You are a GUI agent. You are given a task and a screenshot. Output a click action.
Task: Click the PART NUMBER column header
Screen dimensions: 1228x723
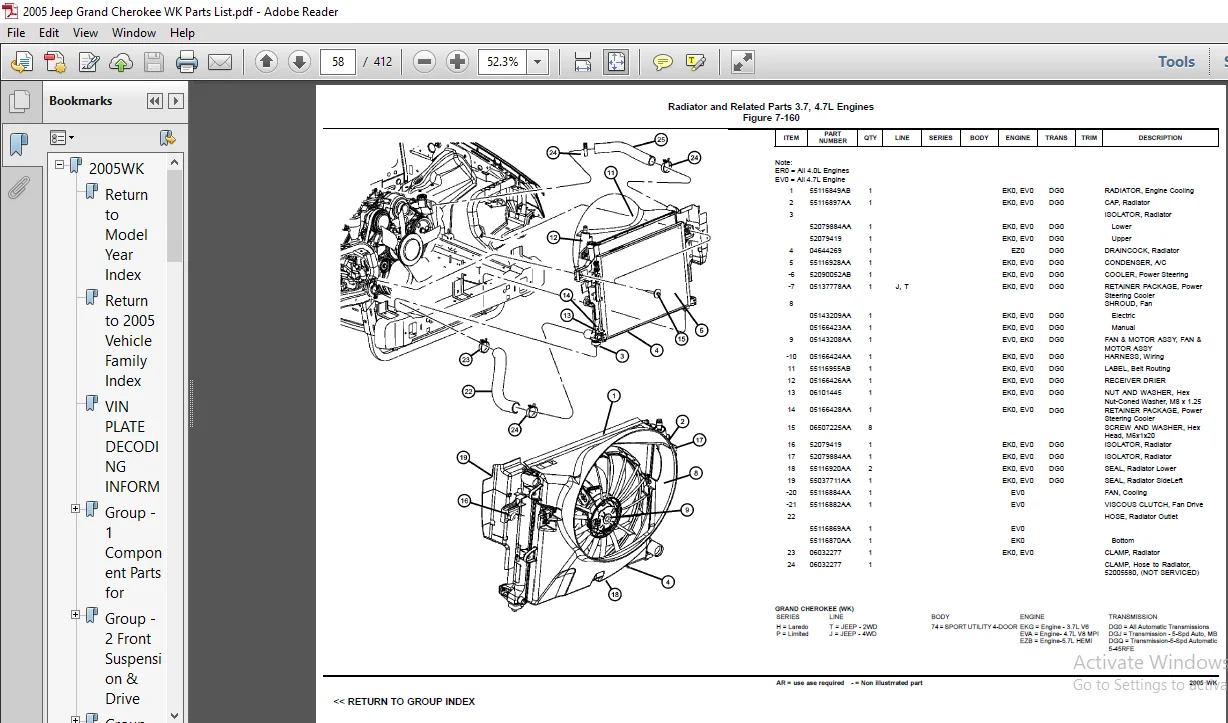(x=833, y=138)
